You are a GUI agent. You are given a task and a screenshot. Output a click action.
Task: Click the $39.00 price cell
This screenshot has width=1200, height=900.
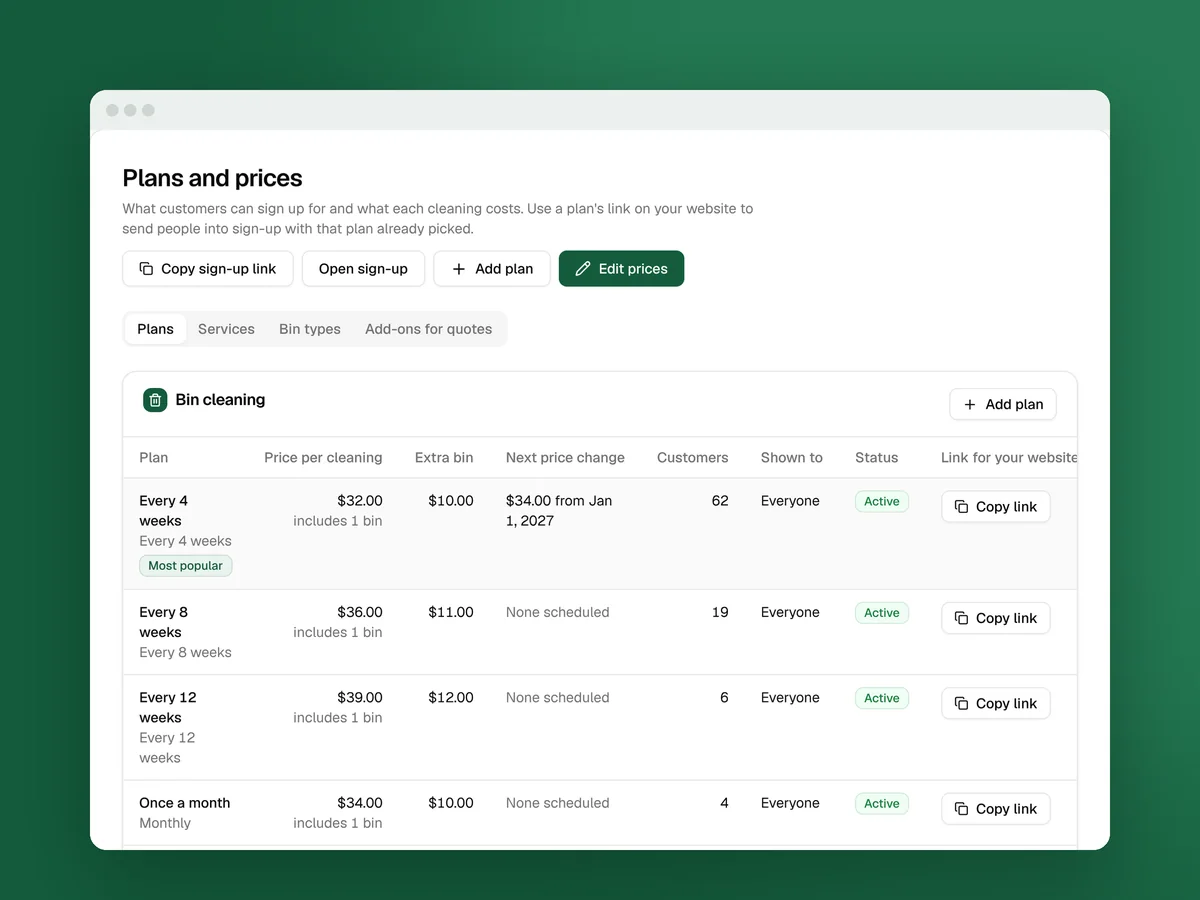point(360,697)
